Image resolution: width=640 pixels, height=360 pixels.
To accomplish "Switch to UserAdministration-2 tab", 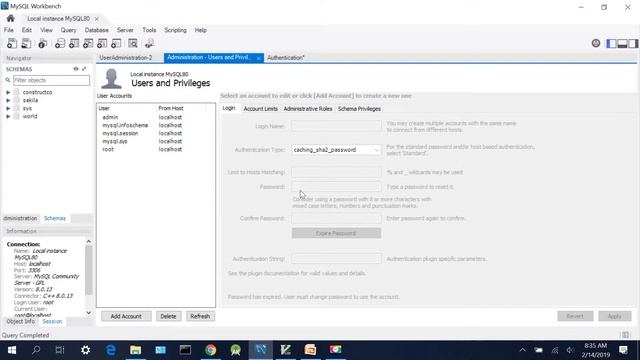I will coord(126,58).
